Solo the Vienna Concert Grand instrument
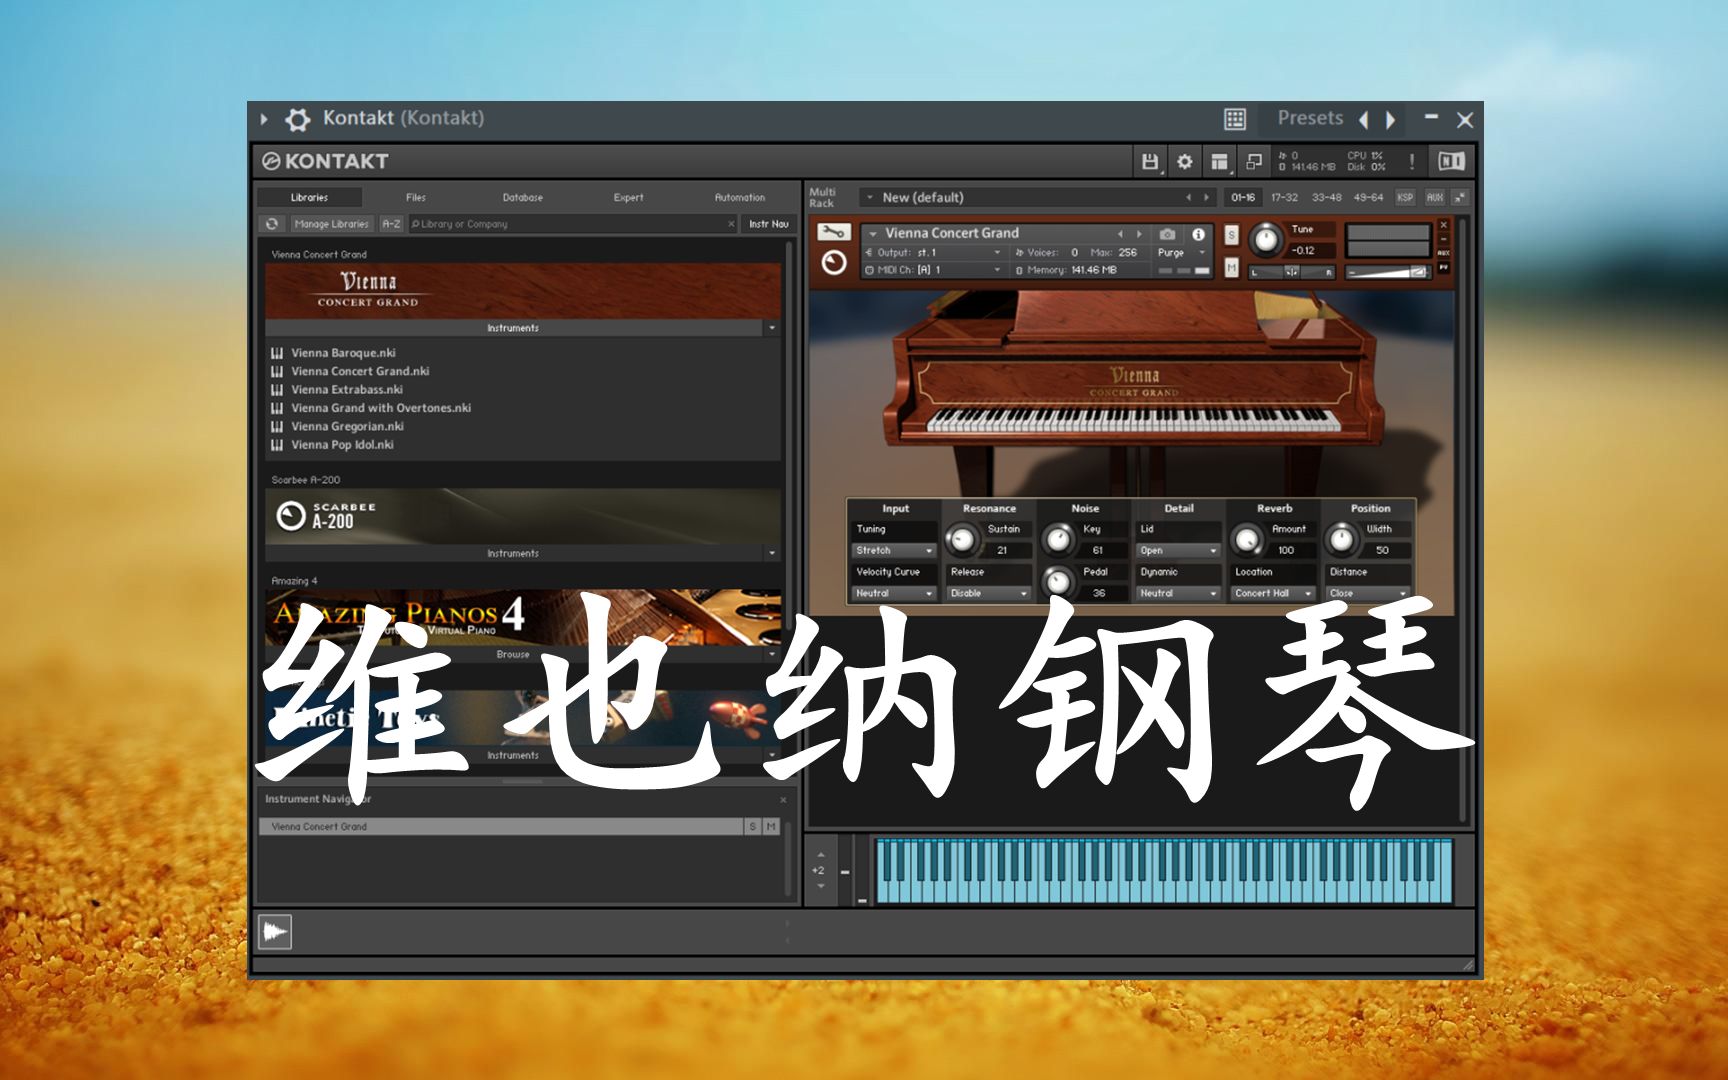 pyautogui.click(x=1231, y=235)
